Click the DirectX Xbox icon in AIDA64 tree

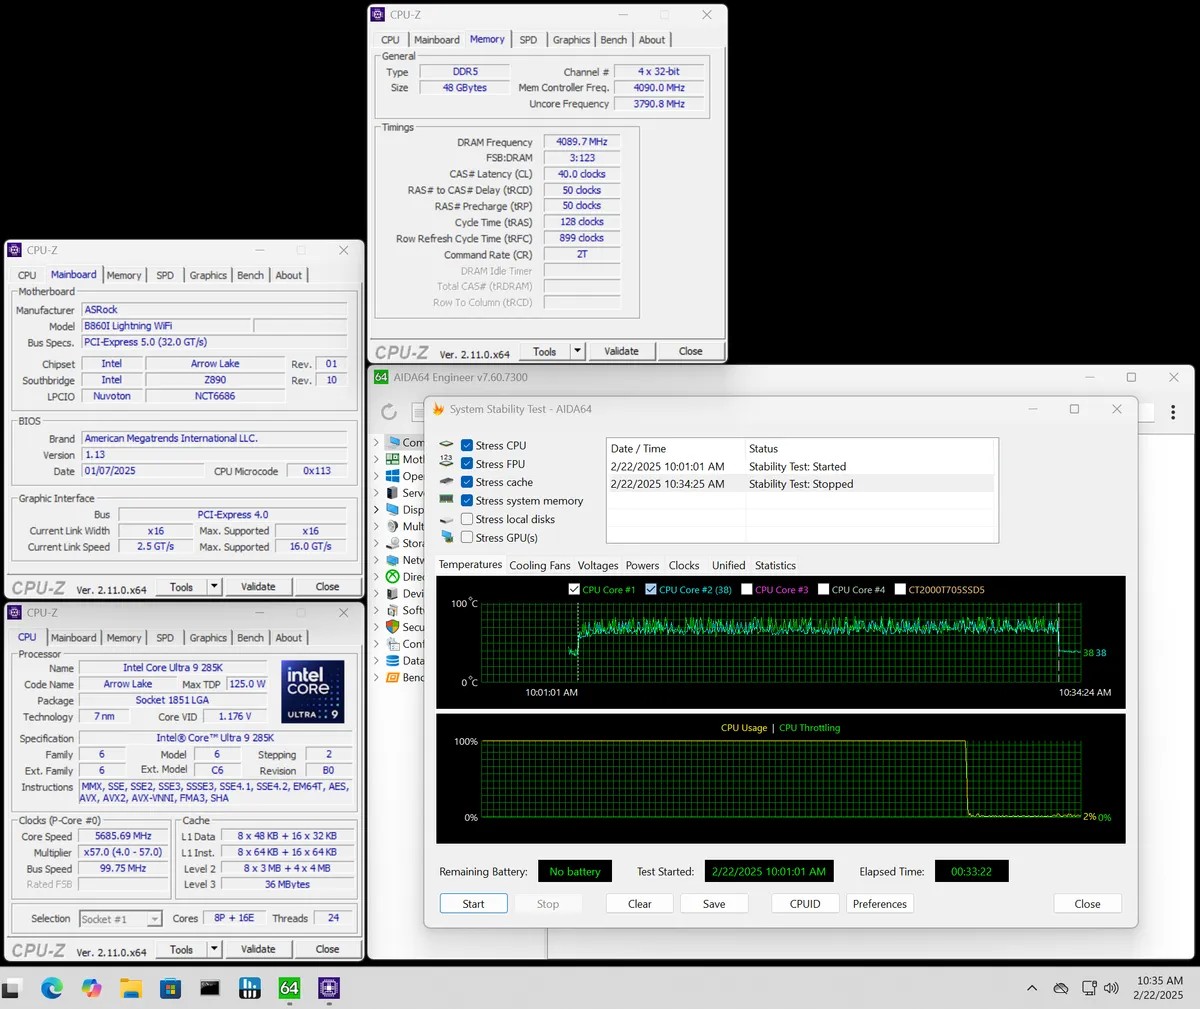[x=392, y=577]
